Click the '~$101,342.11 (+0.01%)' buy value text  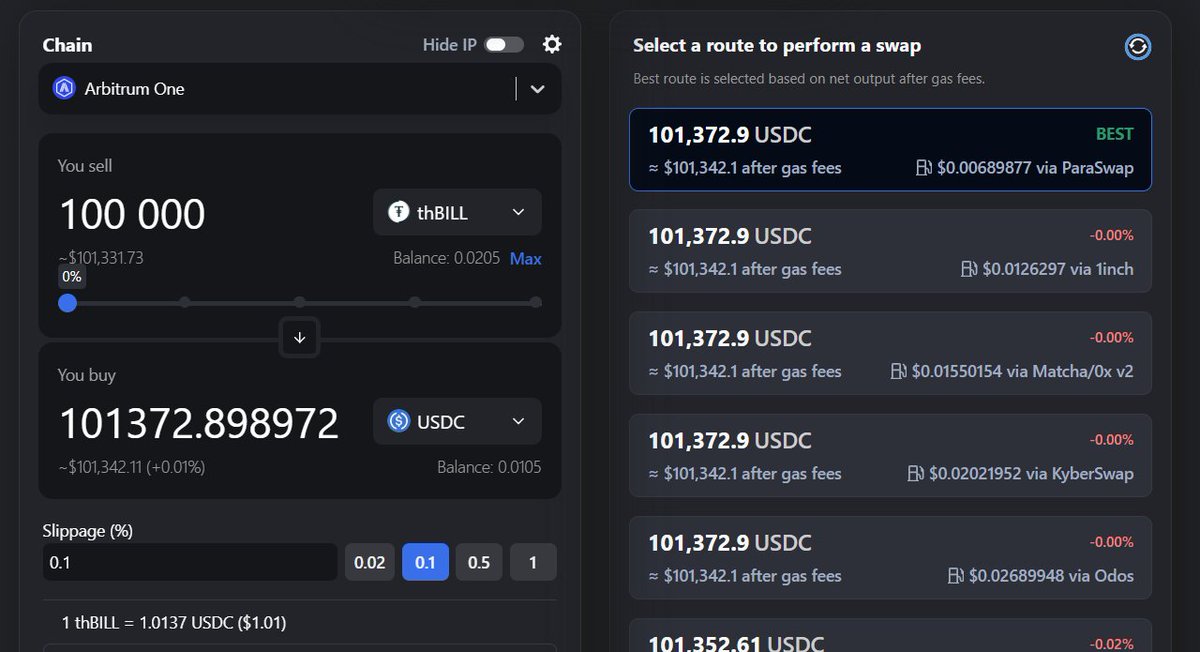(x=132, y=467)
